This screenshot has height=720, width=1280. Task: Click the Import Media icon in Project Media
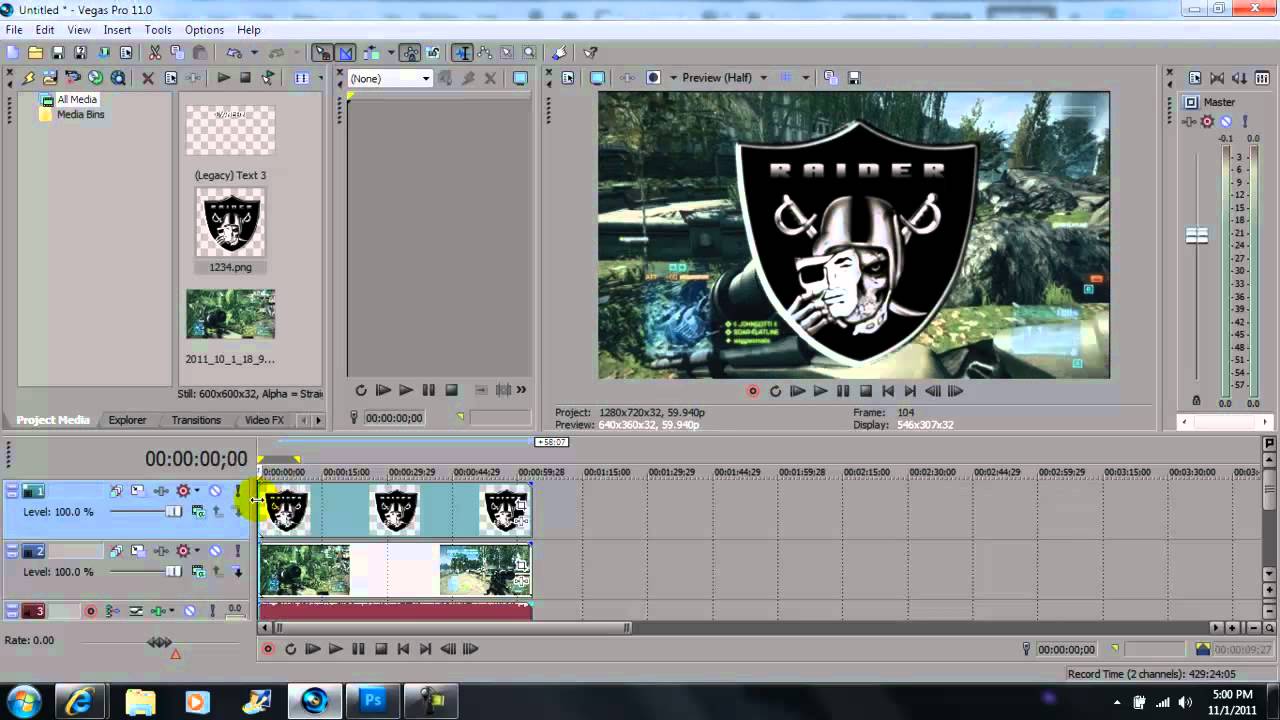50,78
